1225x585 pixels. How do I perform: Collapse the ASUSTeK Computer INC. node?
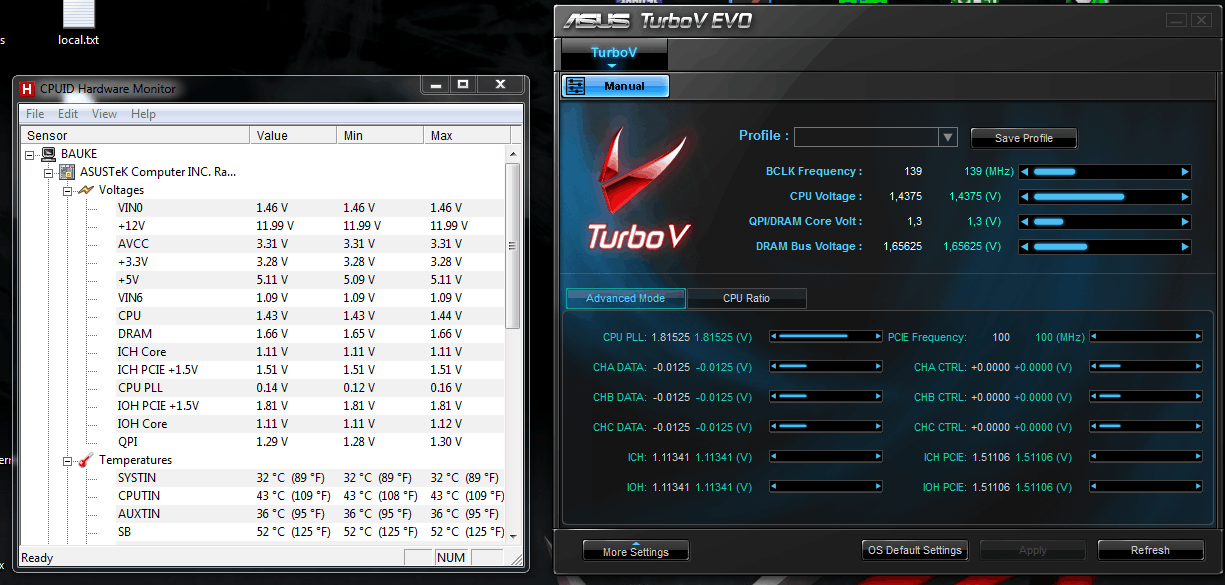[48, 172]
